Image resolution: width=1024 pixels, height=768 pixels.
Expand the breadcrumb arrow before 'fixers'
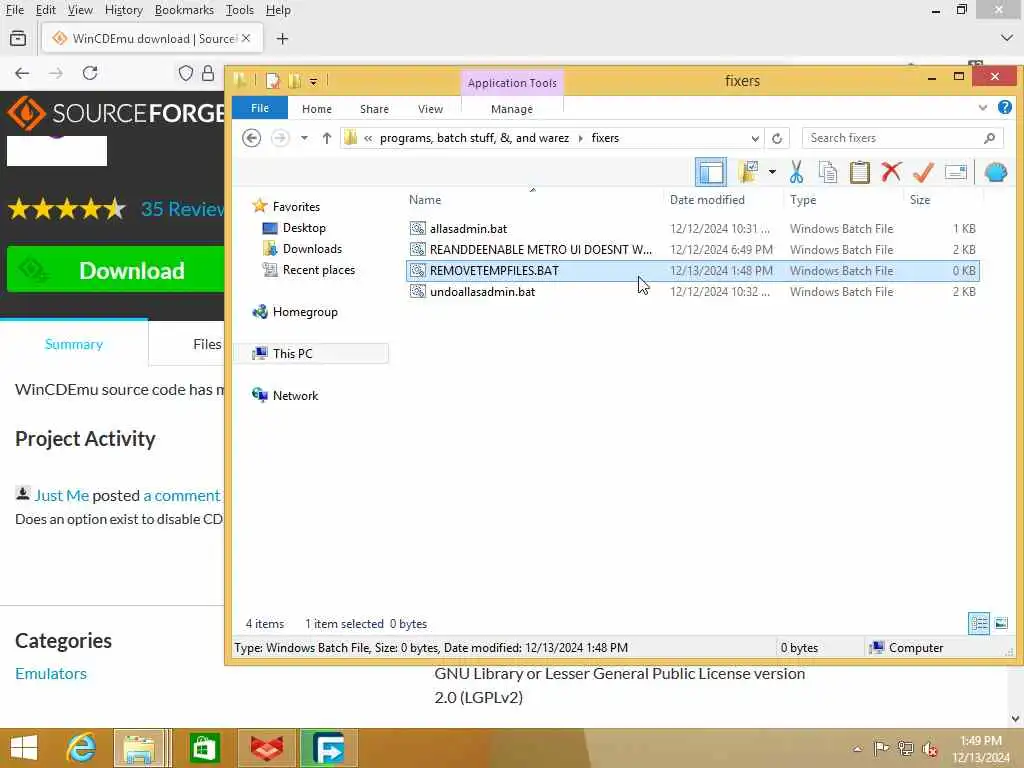click(581, 138)
